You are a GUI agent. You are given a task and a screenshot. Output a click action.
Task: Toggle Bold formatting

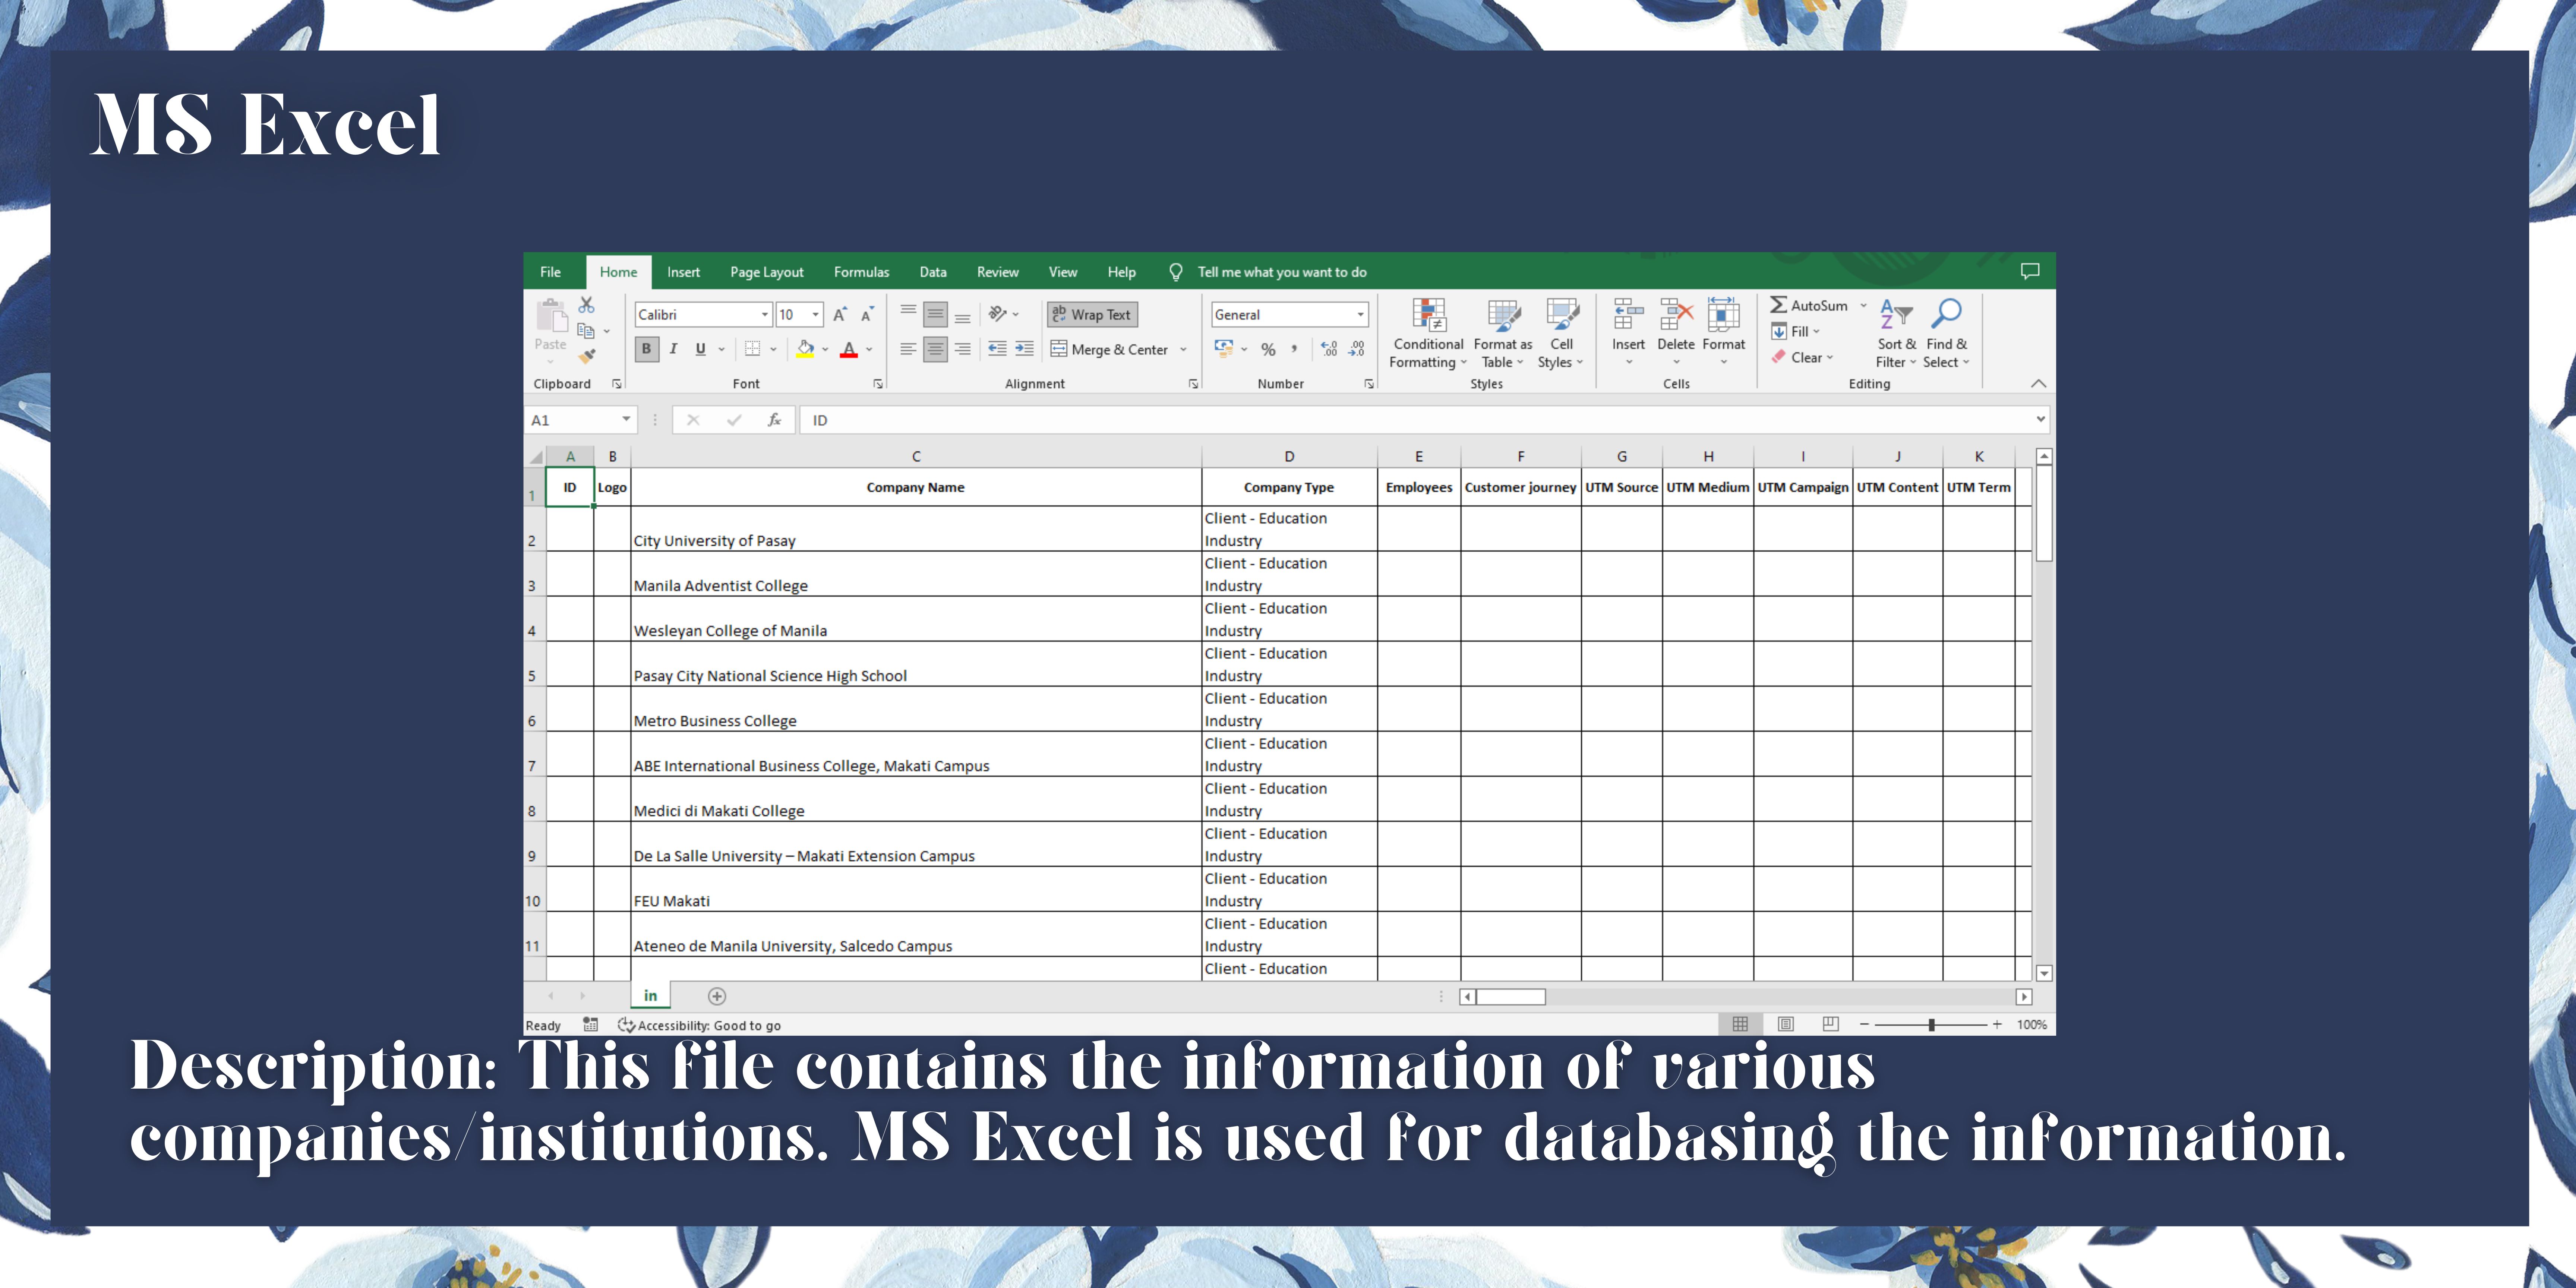point(646,349)
